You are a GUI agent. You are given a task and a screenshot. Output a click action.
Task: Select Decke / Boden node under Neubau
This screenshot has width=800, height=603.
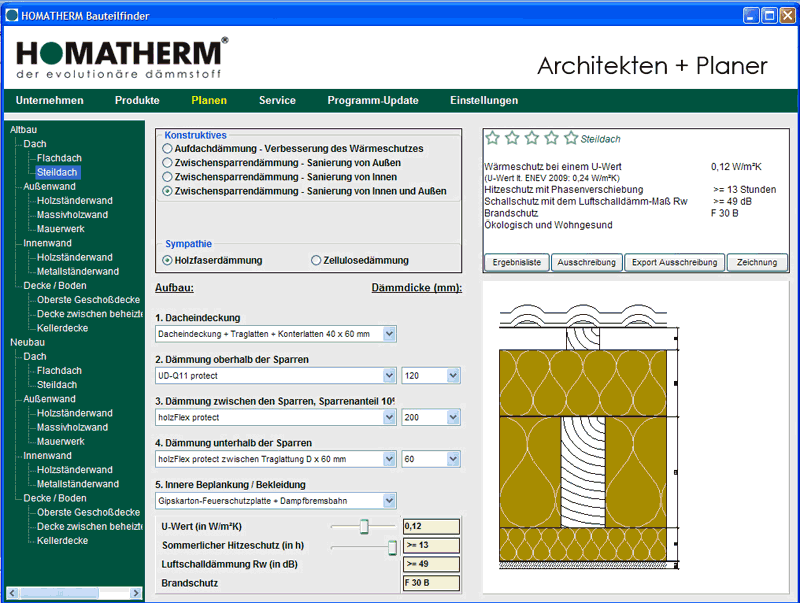tap(55, 498)
